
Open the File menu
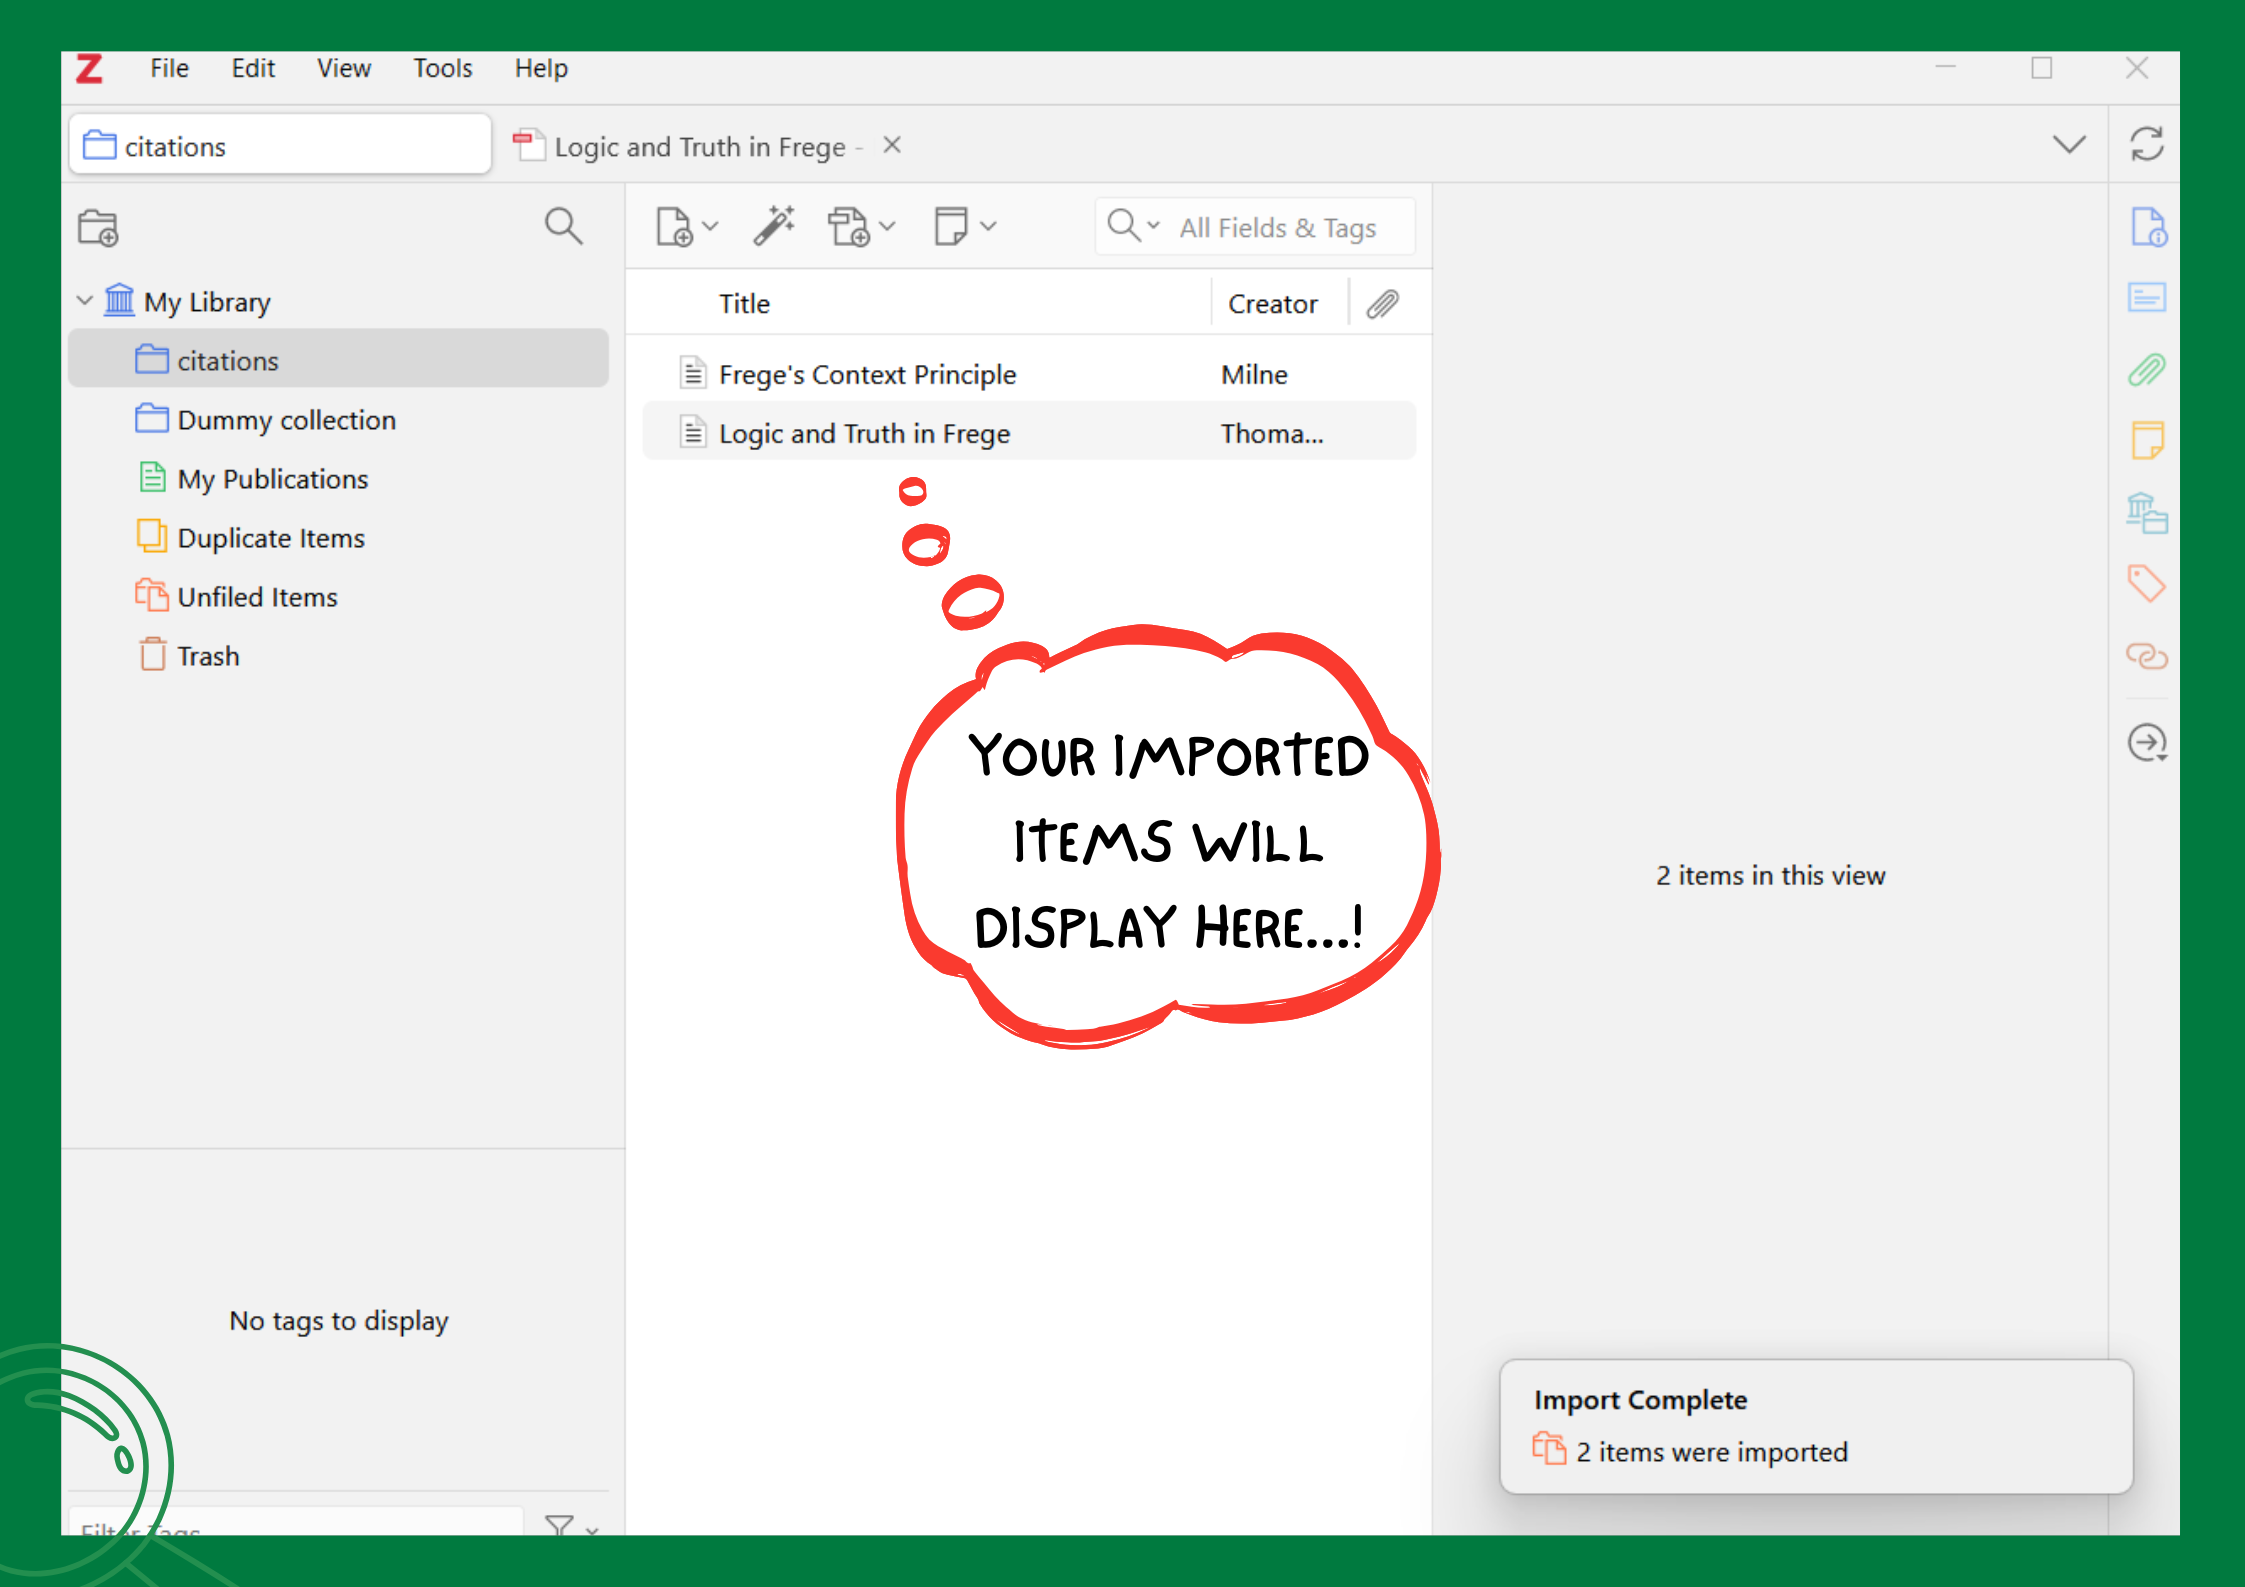(169, 68)
